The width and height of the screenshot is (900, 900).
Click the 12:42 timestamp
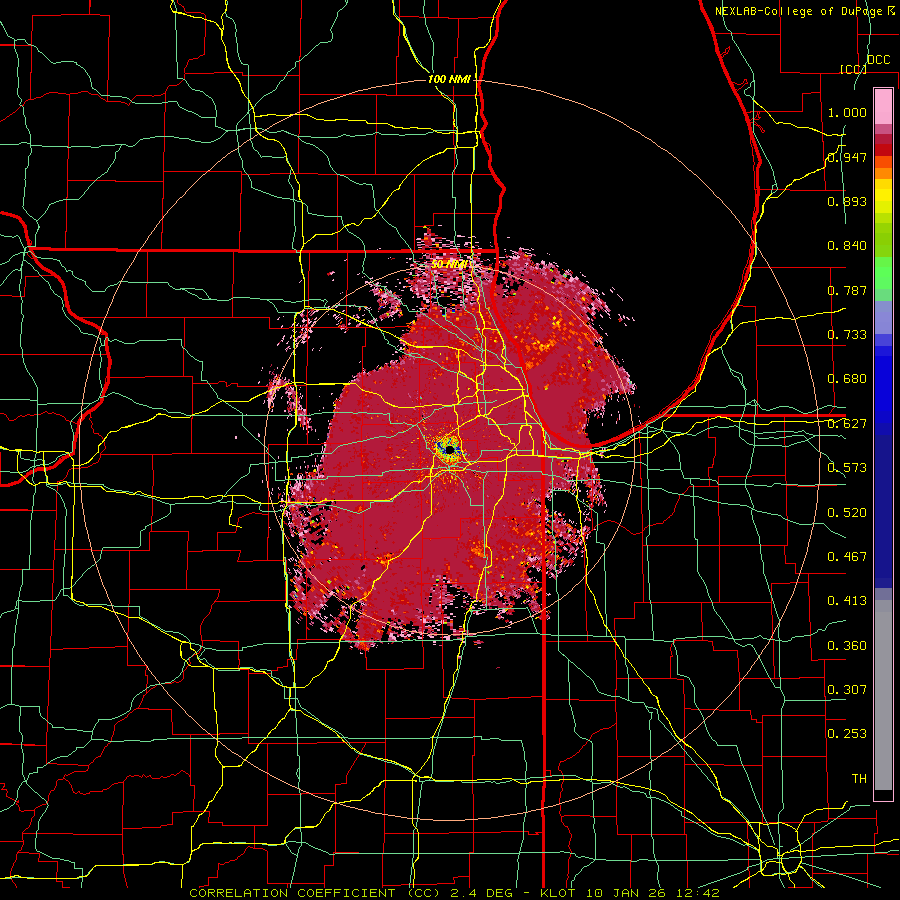click(696, 893)
